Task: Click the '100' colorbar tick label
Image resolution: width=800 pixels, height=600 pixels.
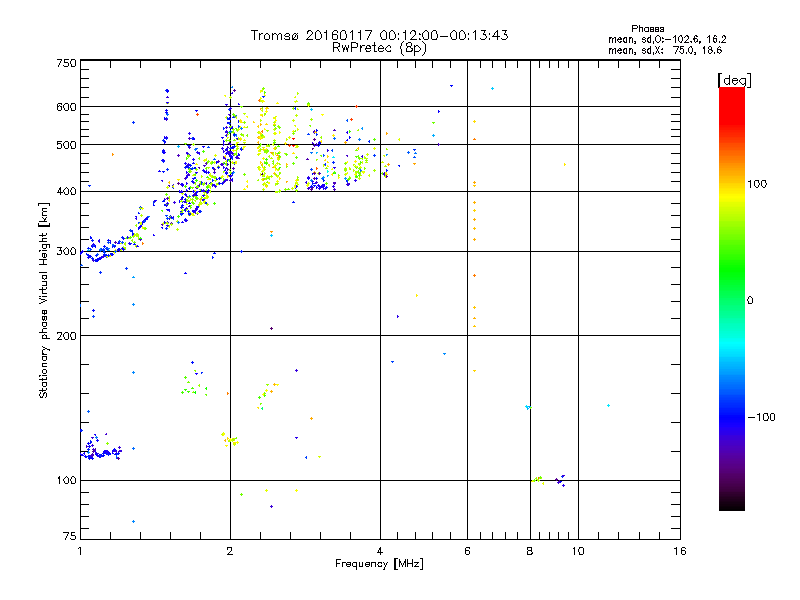Action: 757,184
